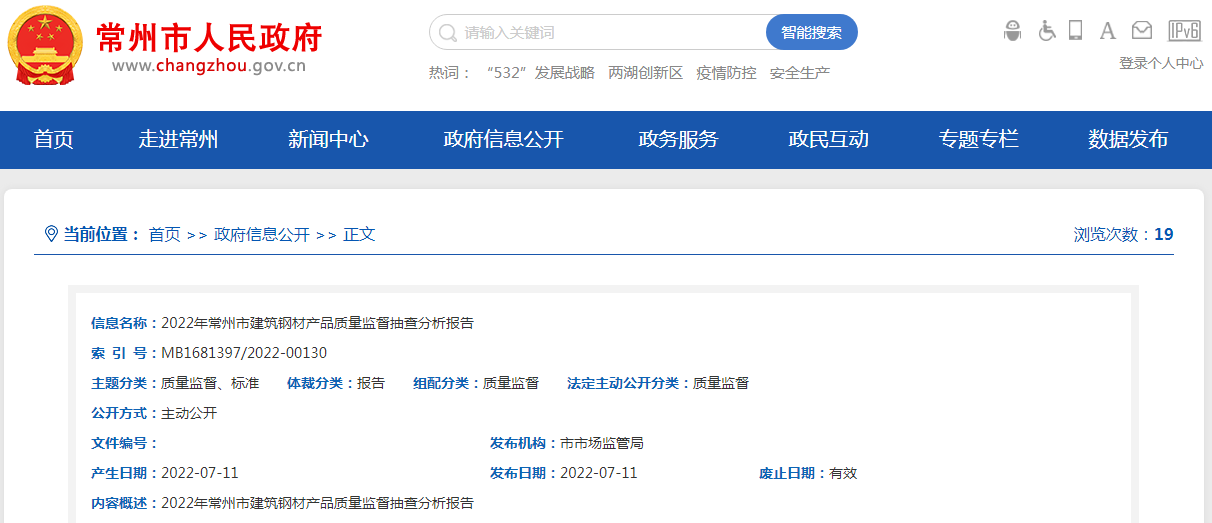Click the 文件编号 label
The image size is (1212, 523).
click(124, 443)
